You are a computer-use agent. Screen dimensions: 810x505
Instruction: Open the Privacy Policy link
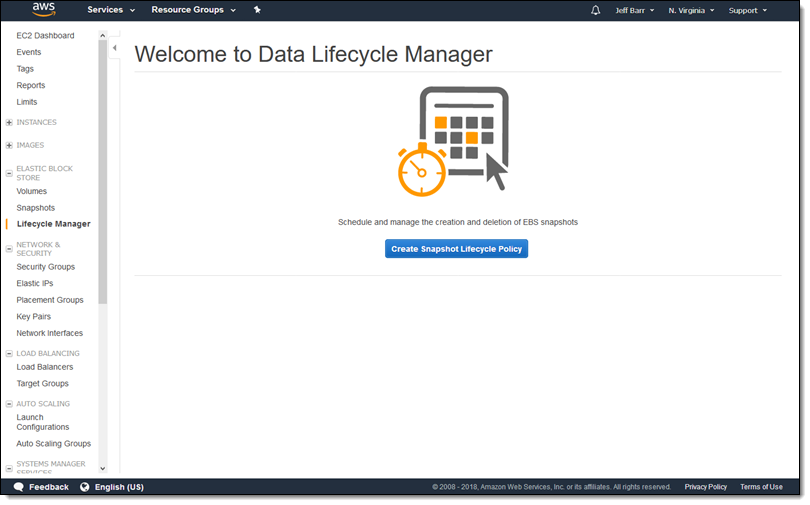coord(705,487)
